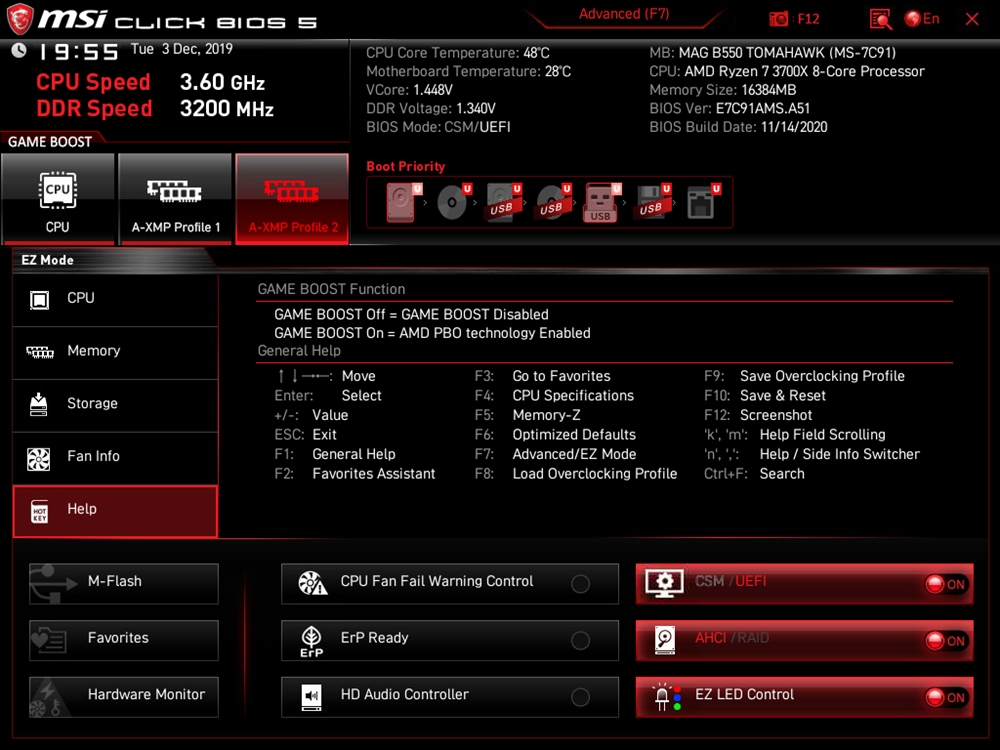
Task: Click the last network boot device icon
Action: [702, 203]
